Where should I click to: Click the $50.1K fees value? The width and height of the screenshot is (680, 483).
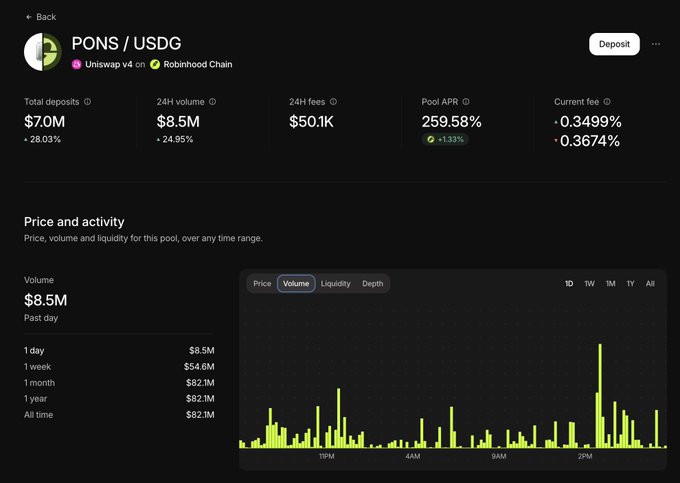pyautogui.click(x=311, y=122)
